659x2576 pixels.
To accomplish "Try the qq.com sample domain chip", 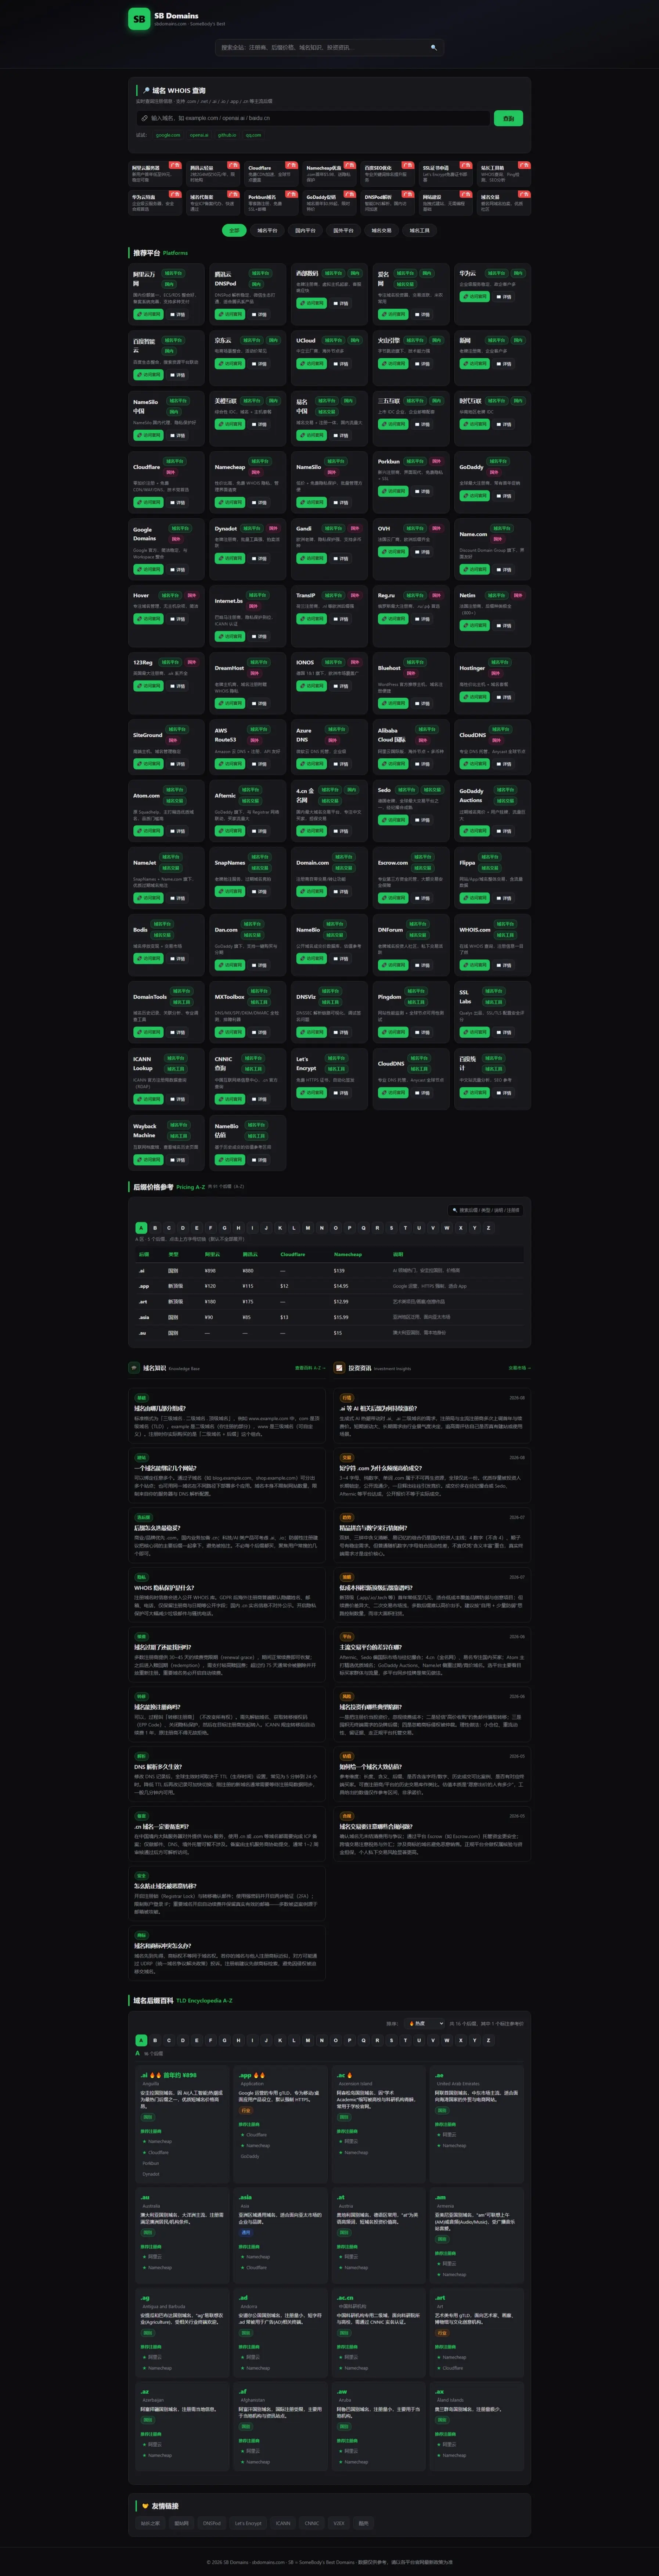I will tap(253, 135).
